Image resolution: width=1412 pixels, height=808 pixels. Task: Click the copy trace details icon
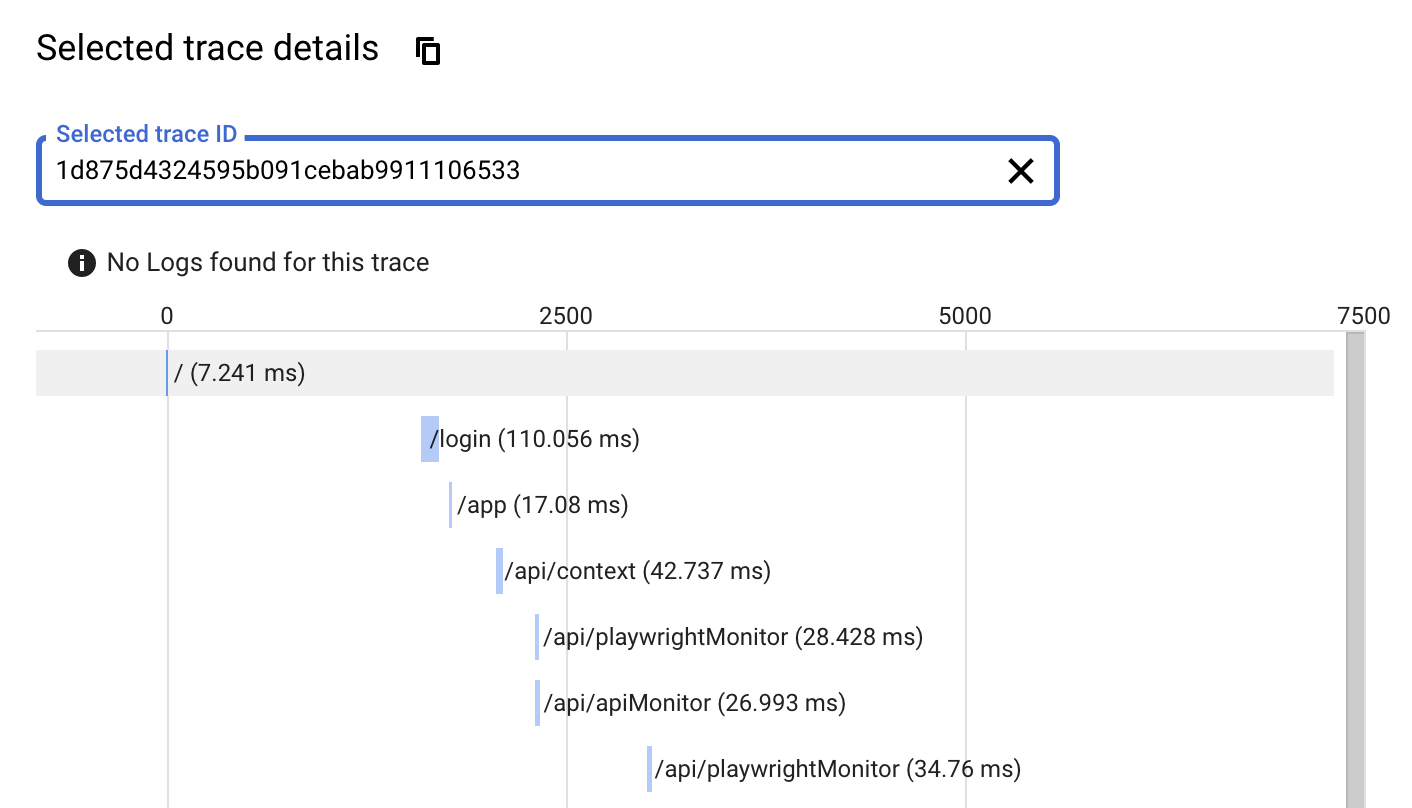pyautogui.click(x=428, y=50)
